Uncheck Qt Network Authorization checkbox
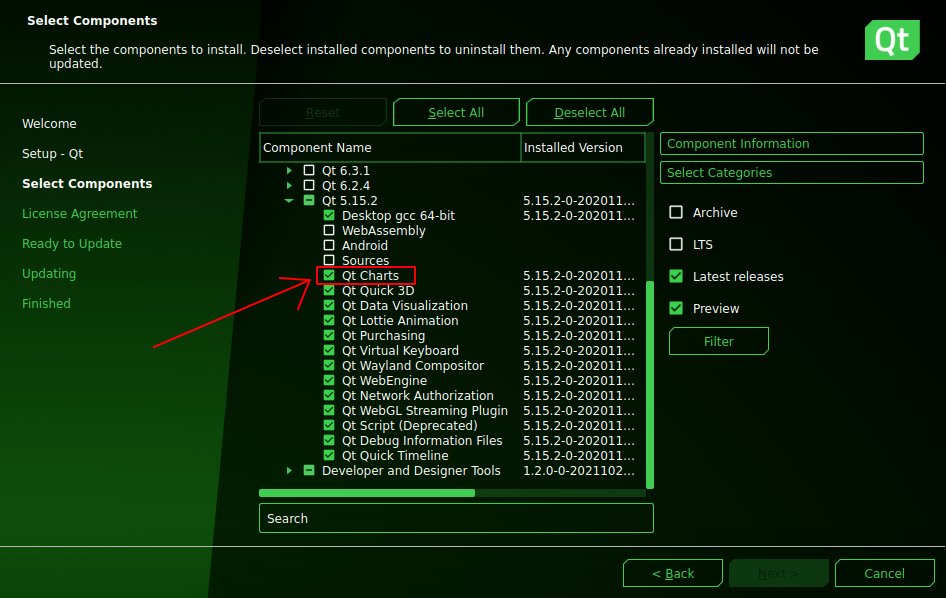Image resolution: width=946 pixels, height=598 pixels. 329,395
